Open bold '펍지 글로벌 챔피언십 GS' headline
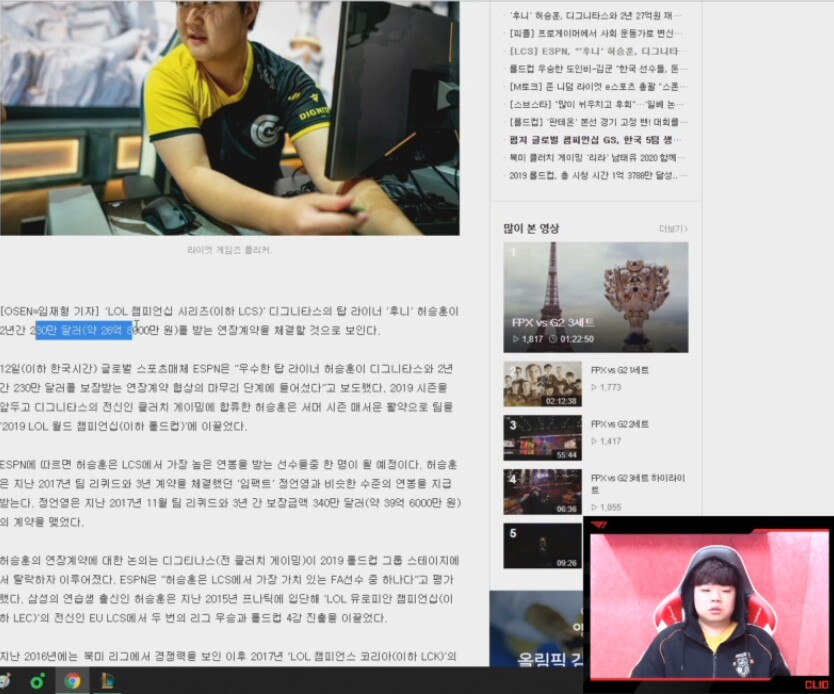The height and width of the screenshot is (694, 834). 596,140
